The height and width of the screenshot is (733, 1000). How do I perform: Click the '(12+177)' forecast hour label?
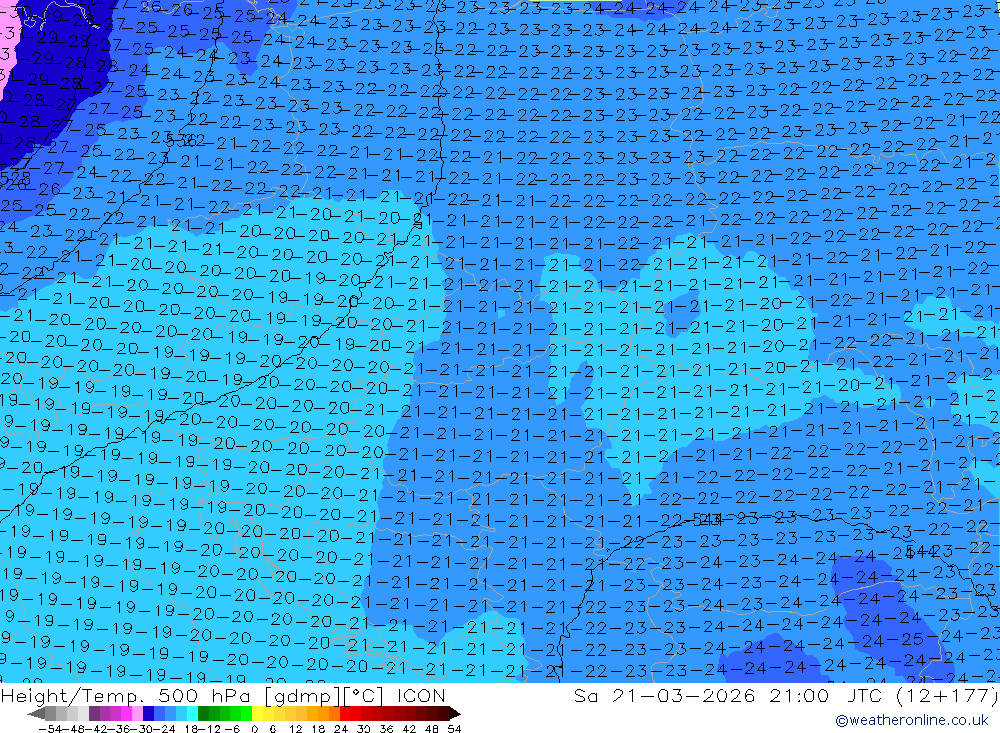coord(948,695)
